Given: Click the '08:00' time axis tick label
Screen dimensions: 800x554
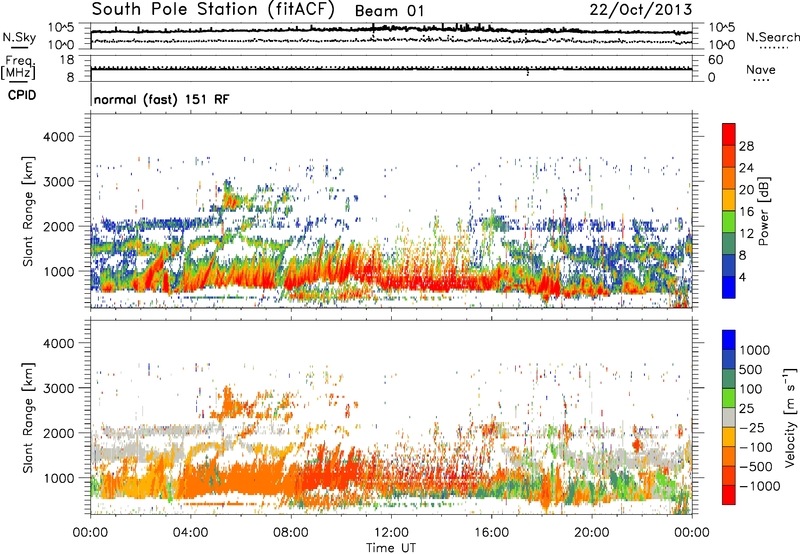Looking at the screenshot, I should tap(290, 533).
